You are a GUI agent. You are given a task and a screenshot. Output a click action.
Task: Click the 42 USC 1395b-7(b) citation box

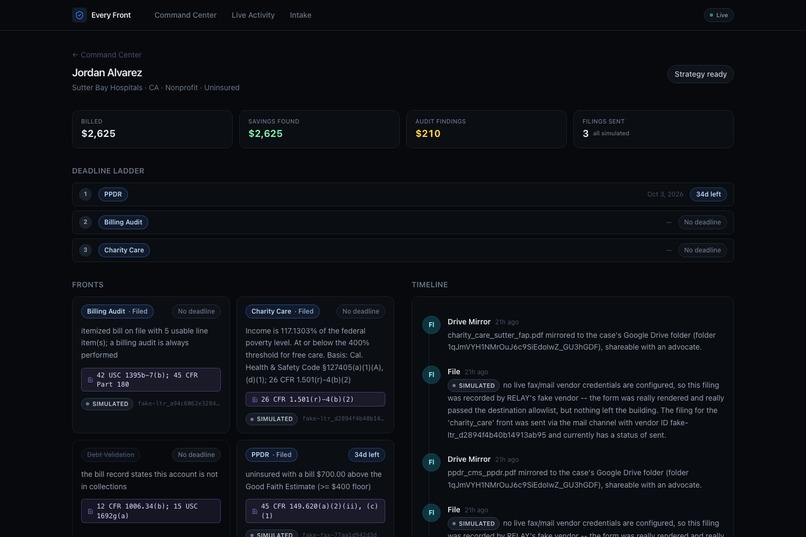[151, 380]
